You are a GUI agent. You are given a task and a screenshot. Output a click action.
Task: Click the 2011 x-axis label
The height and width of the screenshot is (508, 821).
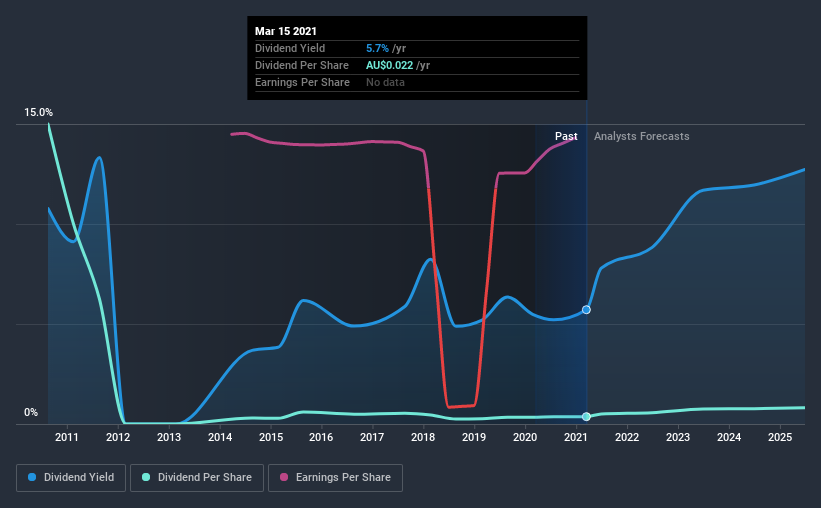point(67,437)
